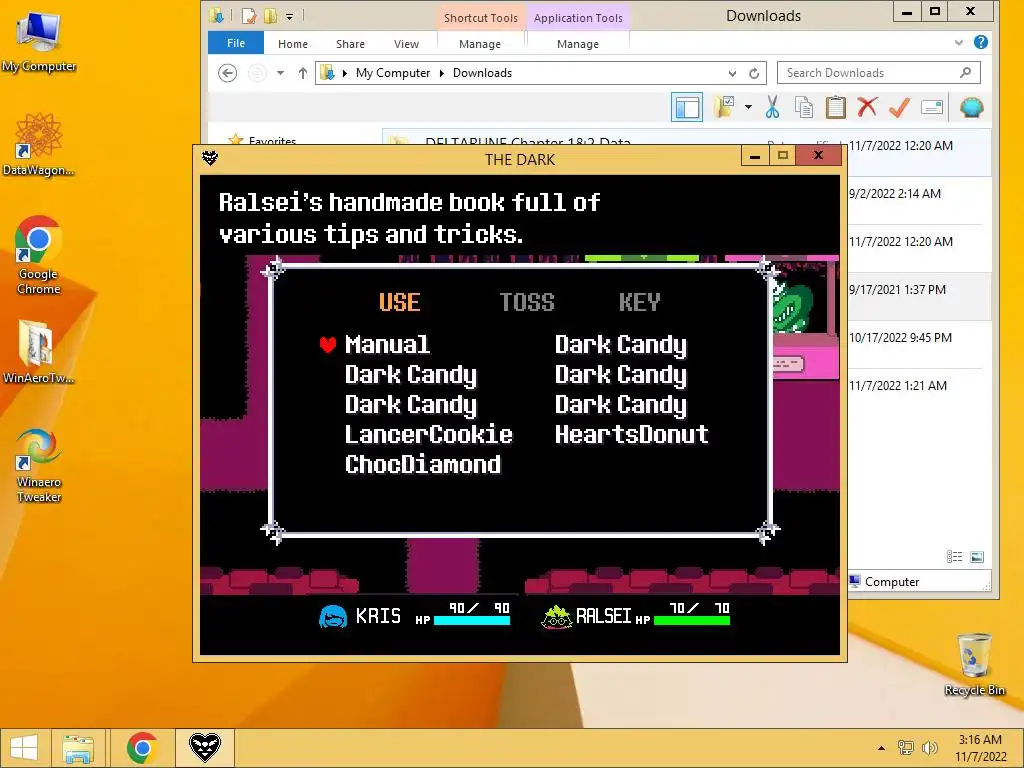Click the Windows Start button
The width and height of the screenshot is (1024, 768).
click(24, 748)
